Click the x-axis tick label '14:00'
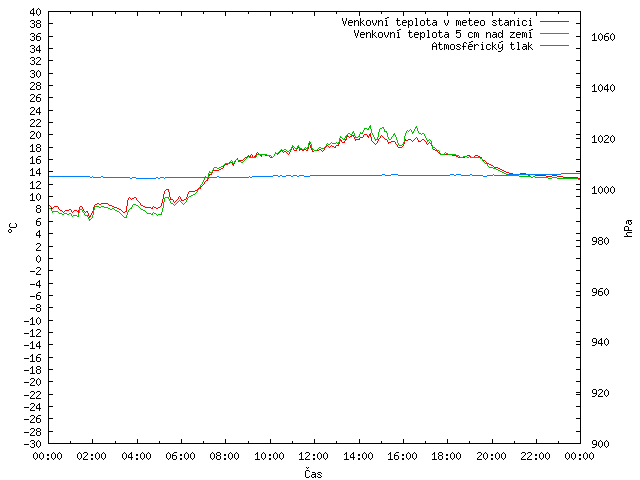Viewport: 640px width, 480px height. click(x=358, y=456)
